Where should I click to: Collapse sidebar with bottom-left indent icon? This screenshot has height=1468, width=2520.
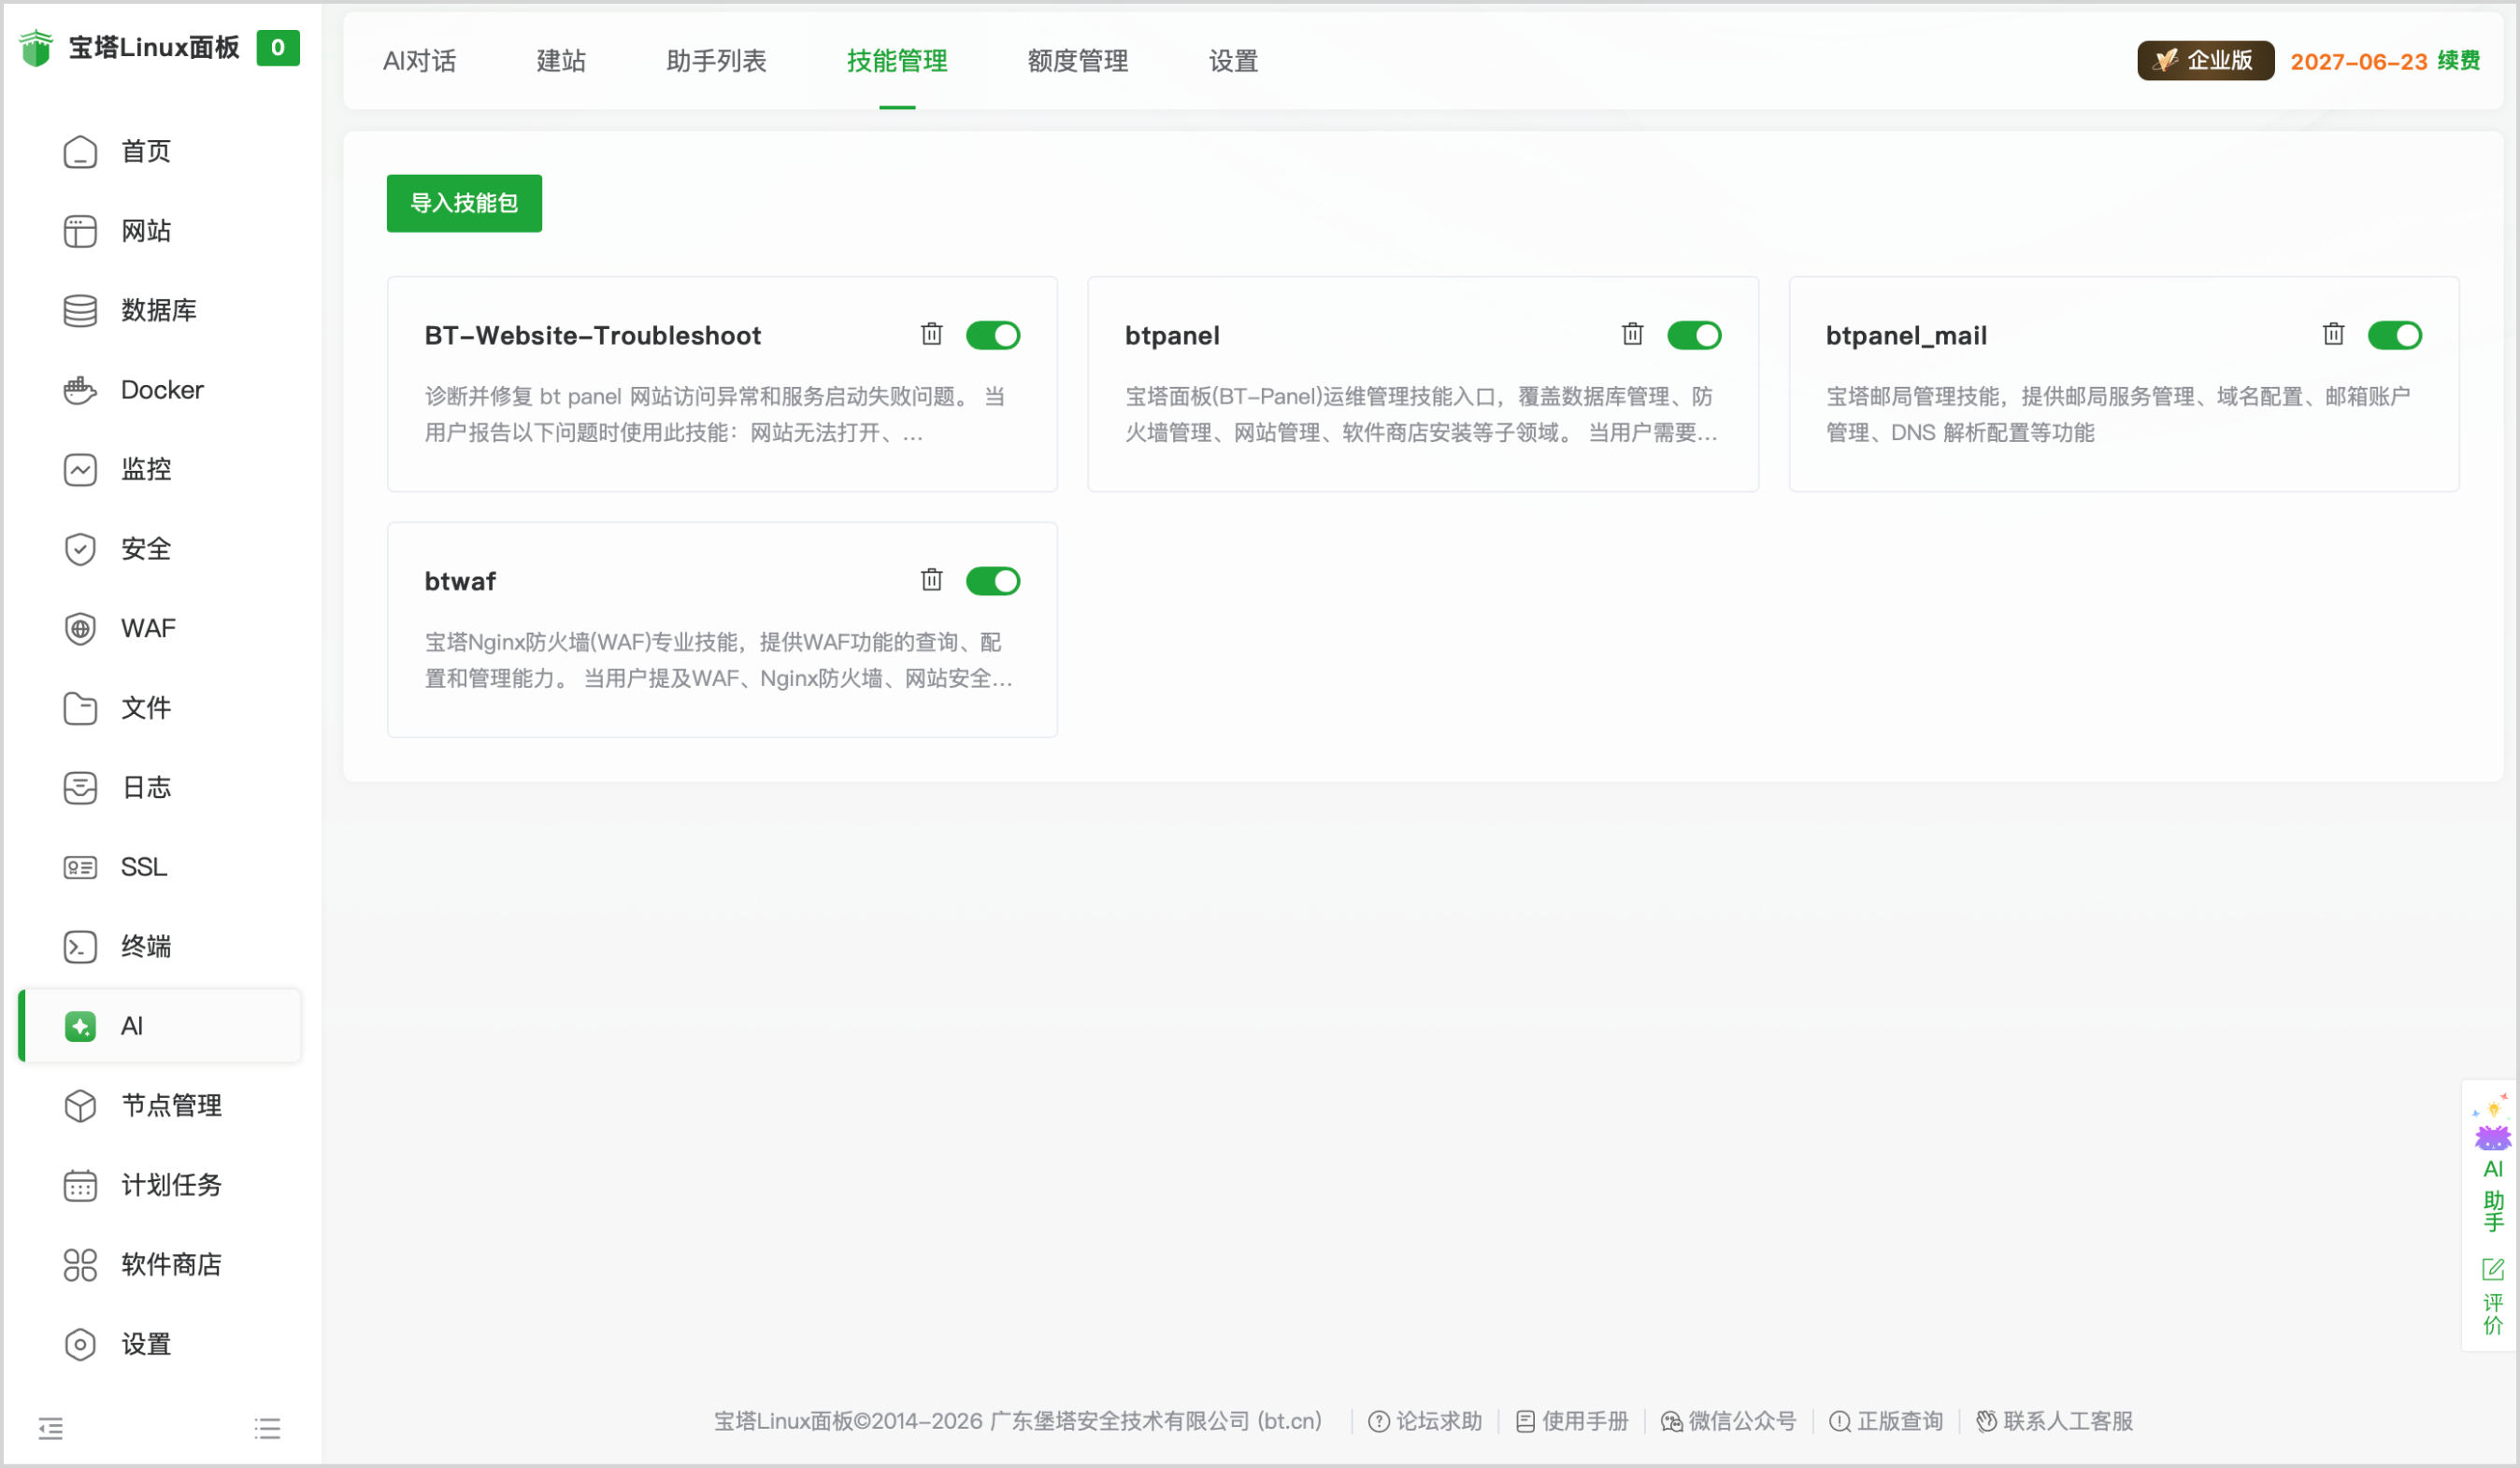pyautogui.click(x=51, y=1428)
